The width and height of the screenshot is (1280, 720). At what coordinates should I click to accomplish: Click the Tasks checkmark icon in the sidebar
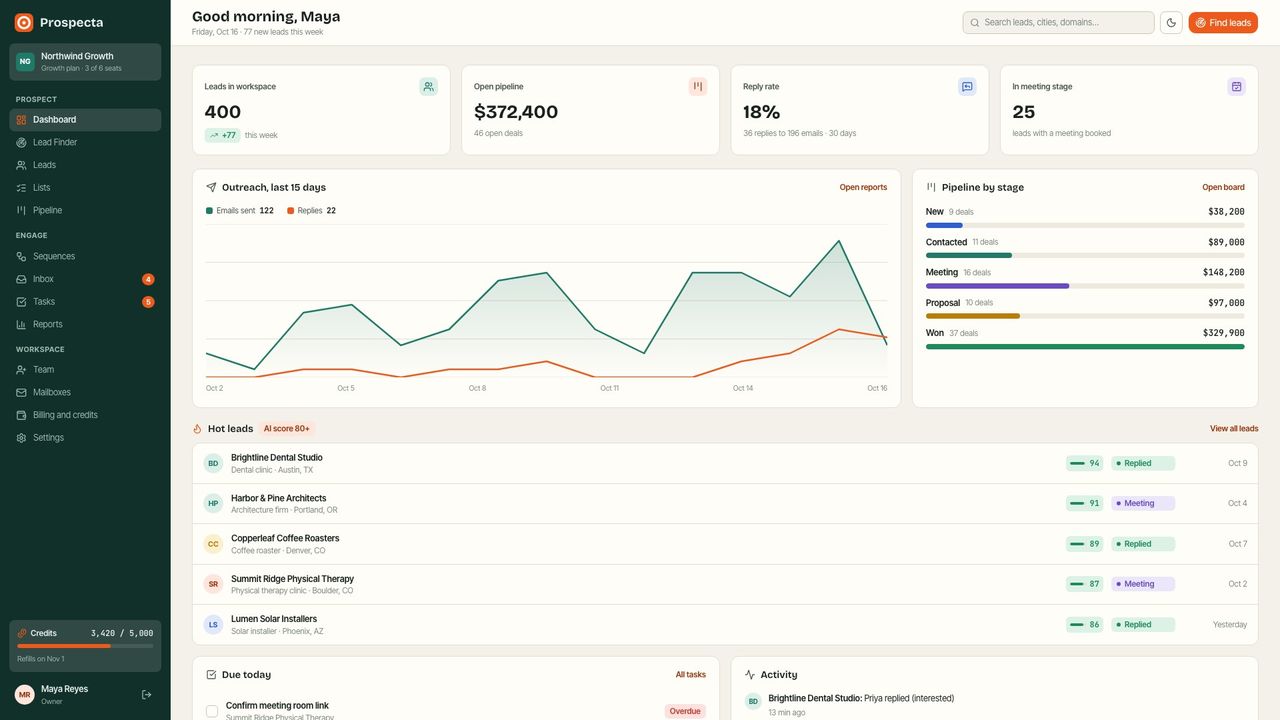tap(22, 302)
